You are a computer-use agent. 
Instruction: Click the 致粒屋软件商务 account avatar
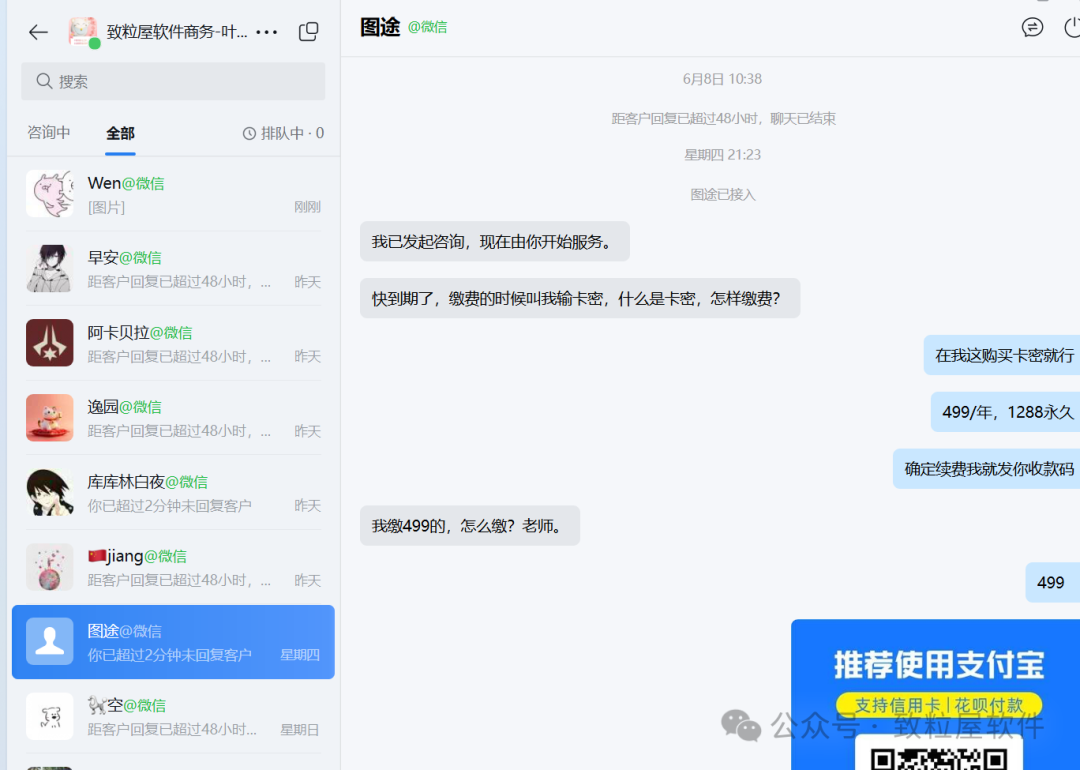[83, 32]
